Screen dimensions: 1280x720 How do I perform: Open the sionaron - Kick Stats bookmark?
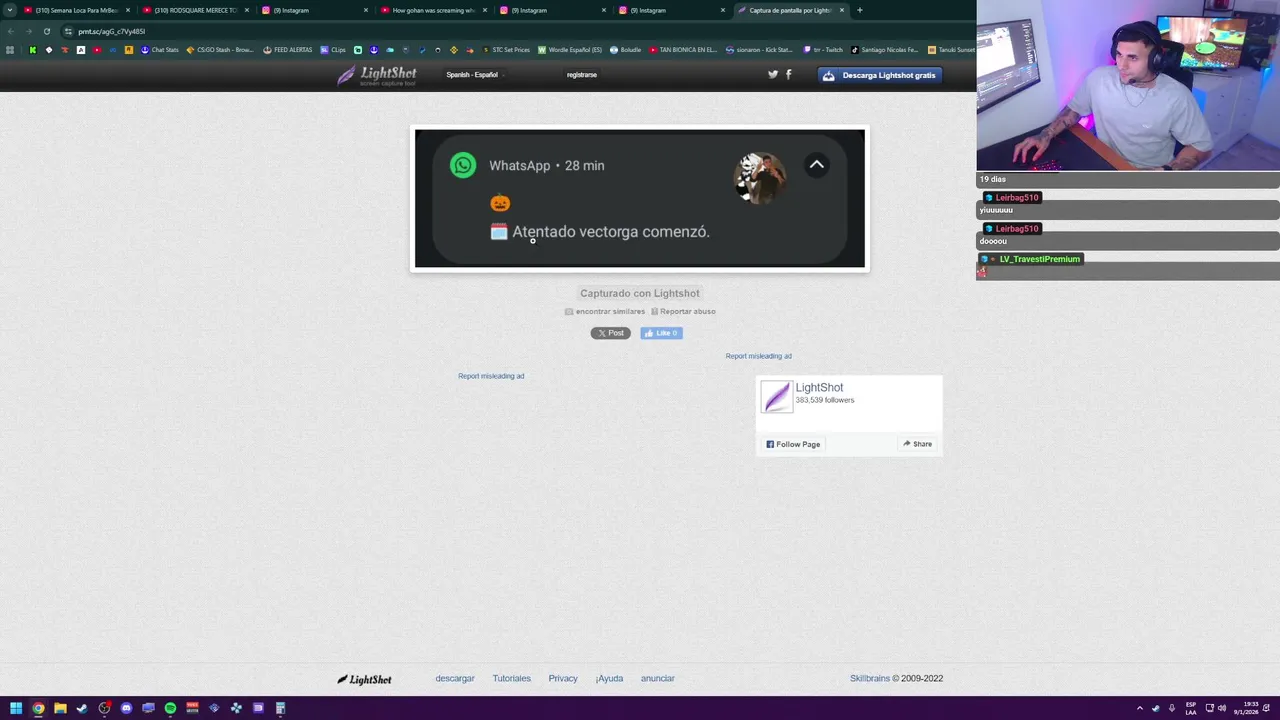759,50
